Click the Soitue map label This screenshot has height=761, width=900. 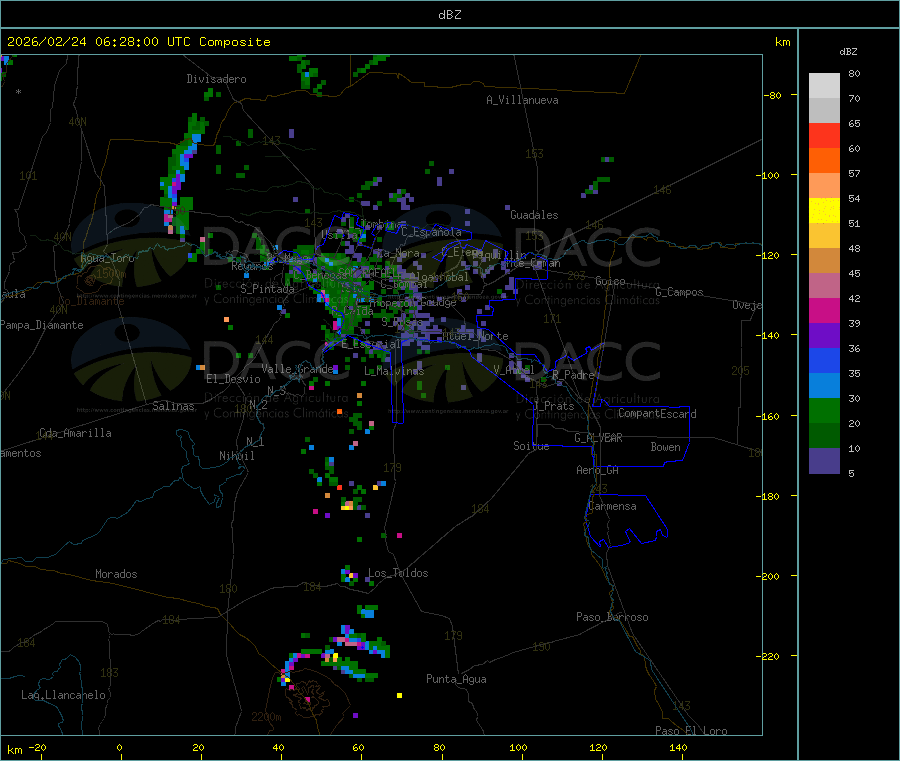pos(531,446)
